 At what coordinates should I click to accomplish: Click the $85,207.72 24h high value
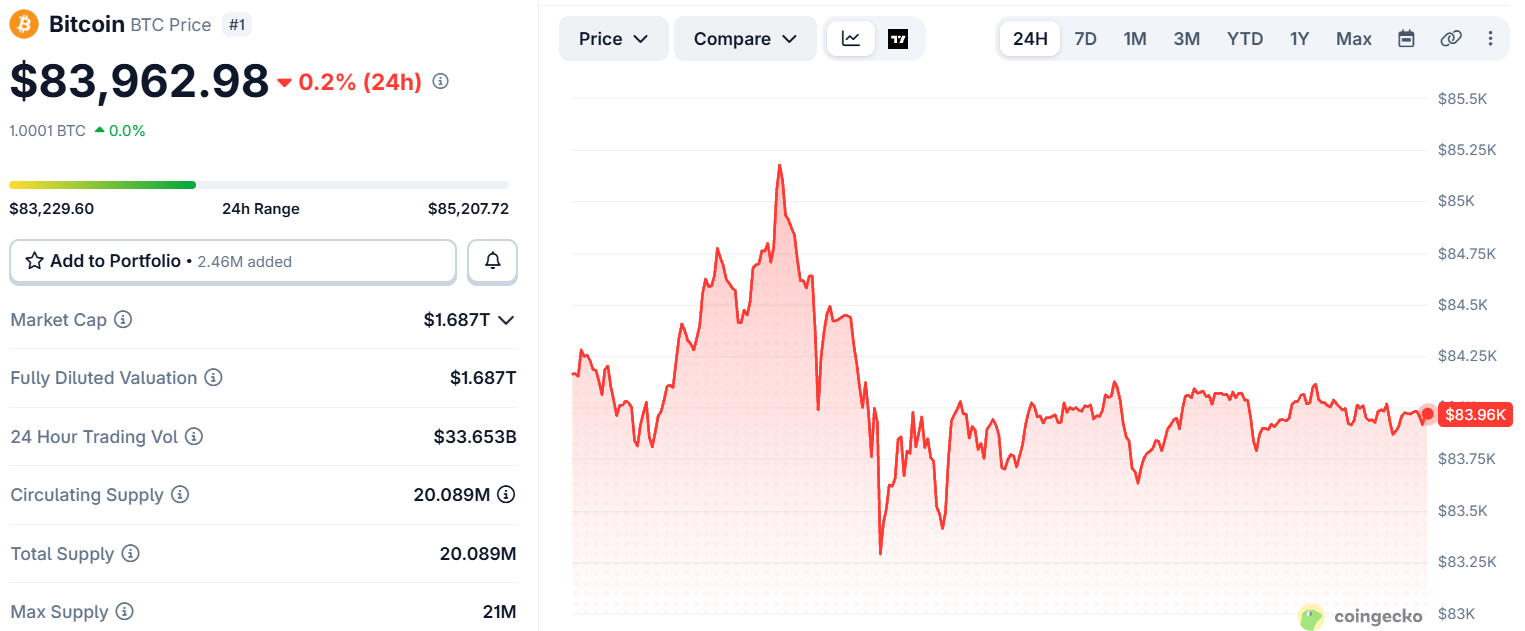click(x=468, y=209)
